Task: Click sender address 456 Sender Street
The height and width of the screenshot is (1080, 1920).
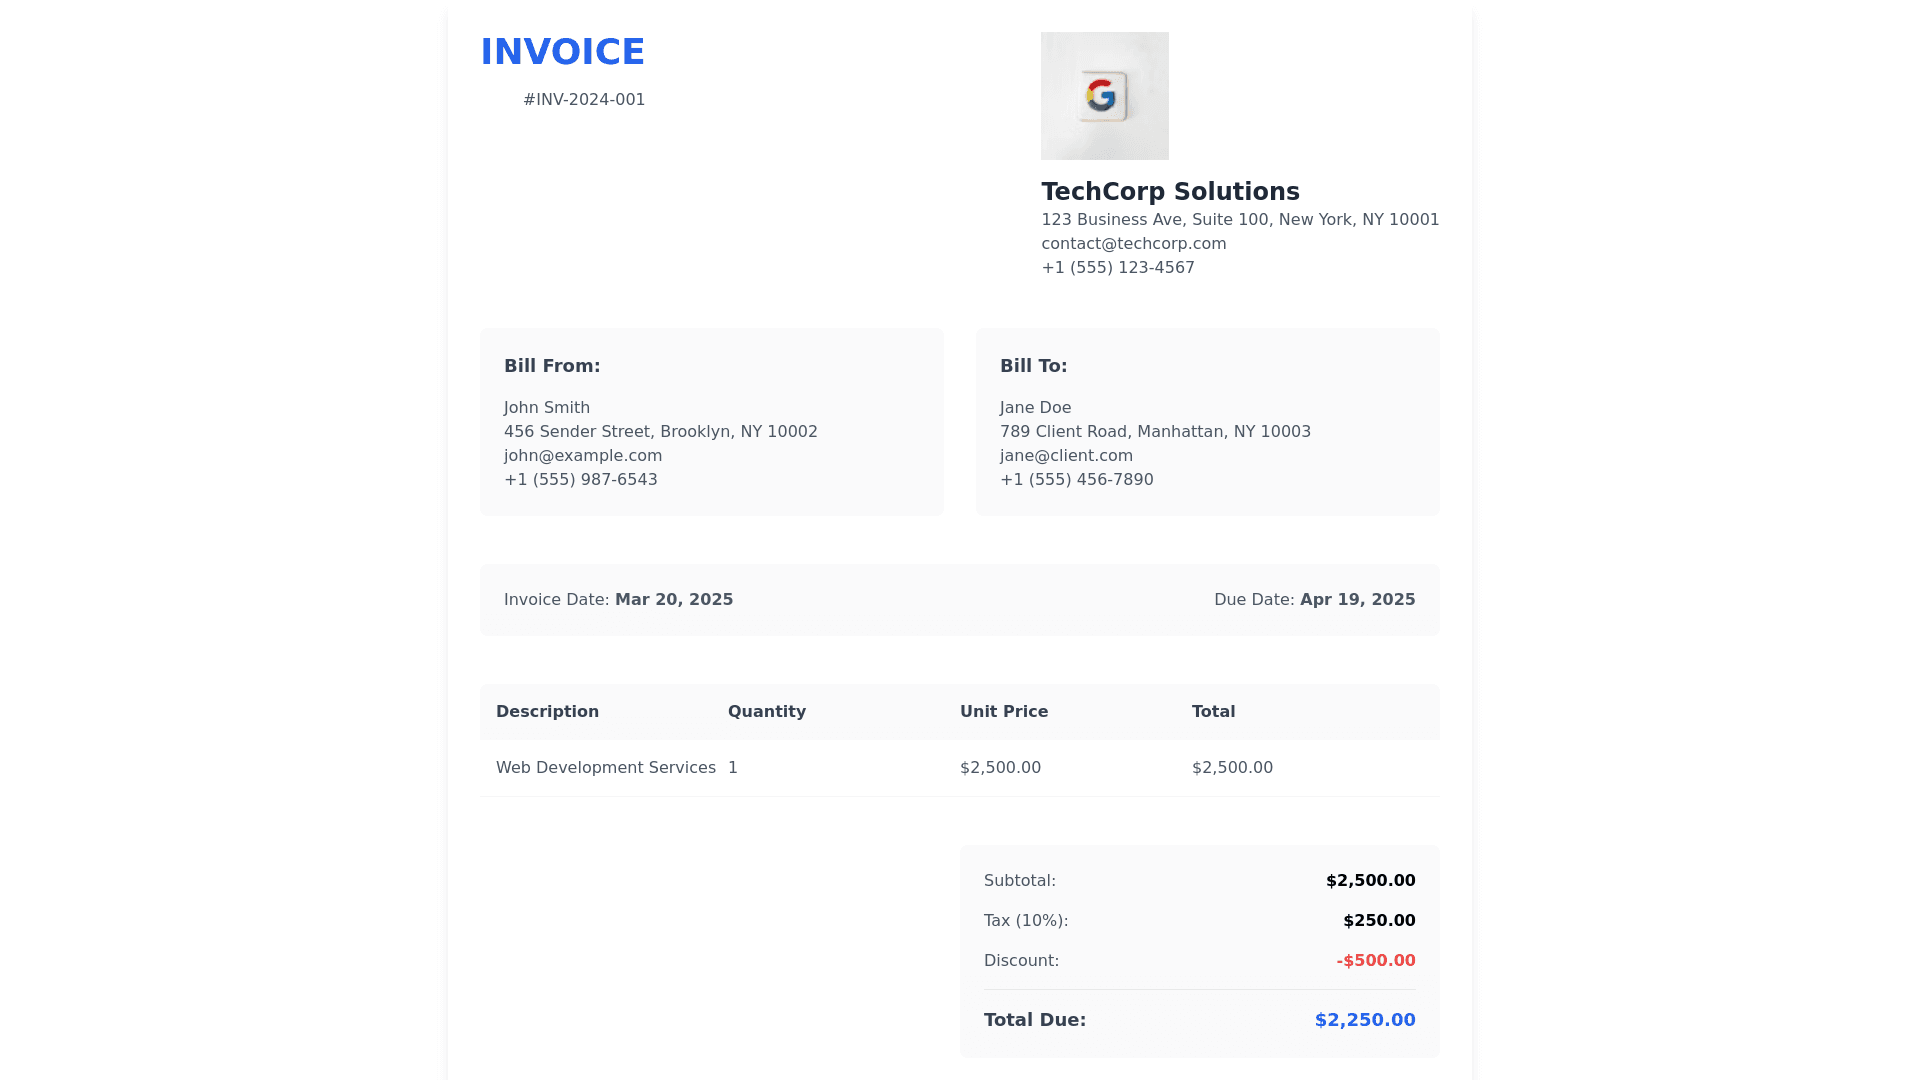Action: [660, 432]
